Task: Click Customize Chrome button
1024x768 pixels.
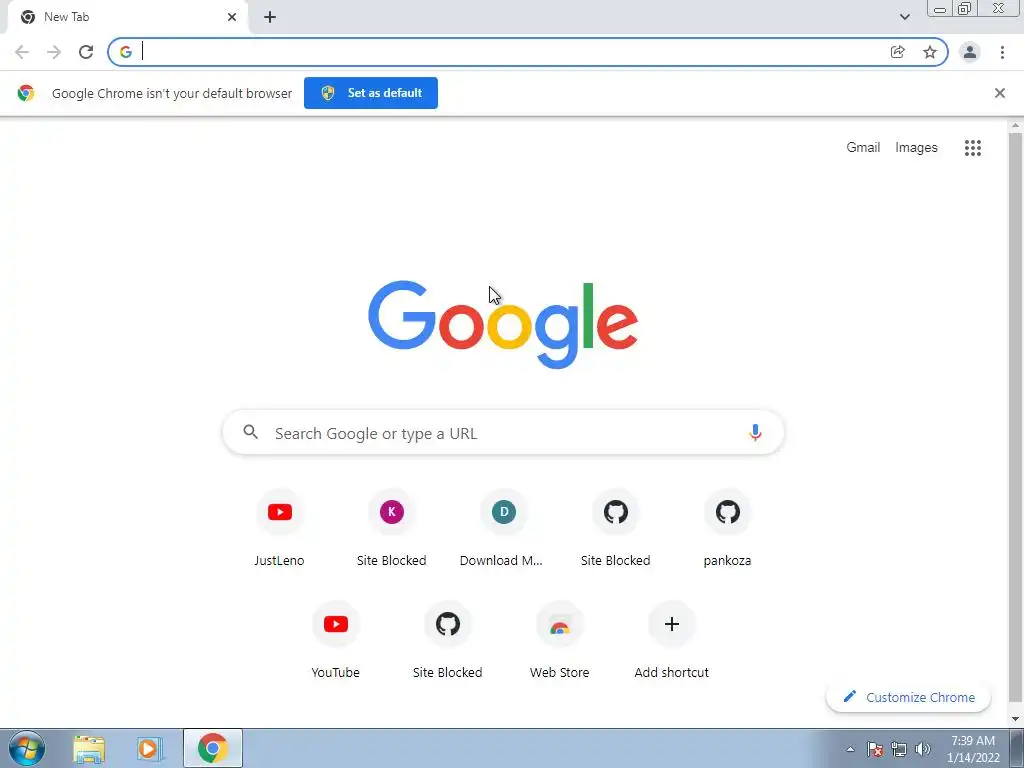Action: click(908, 697)
